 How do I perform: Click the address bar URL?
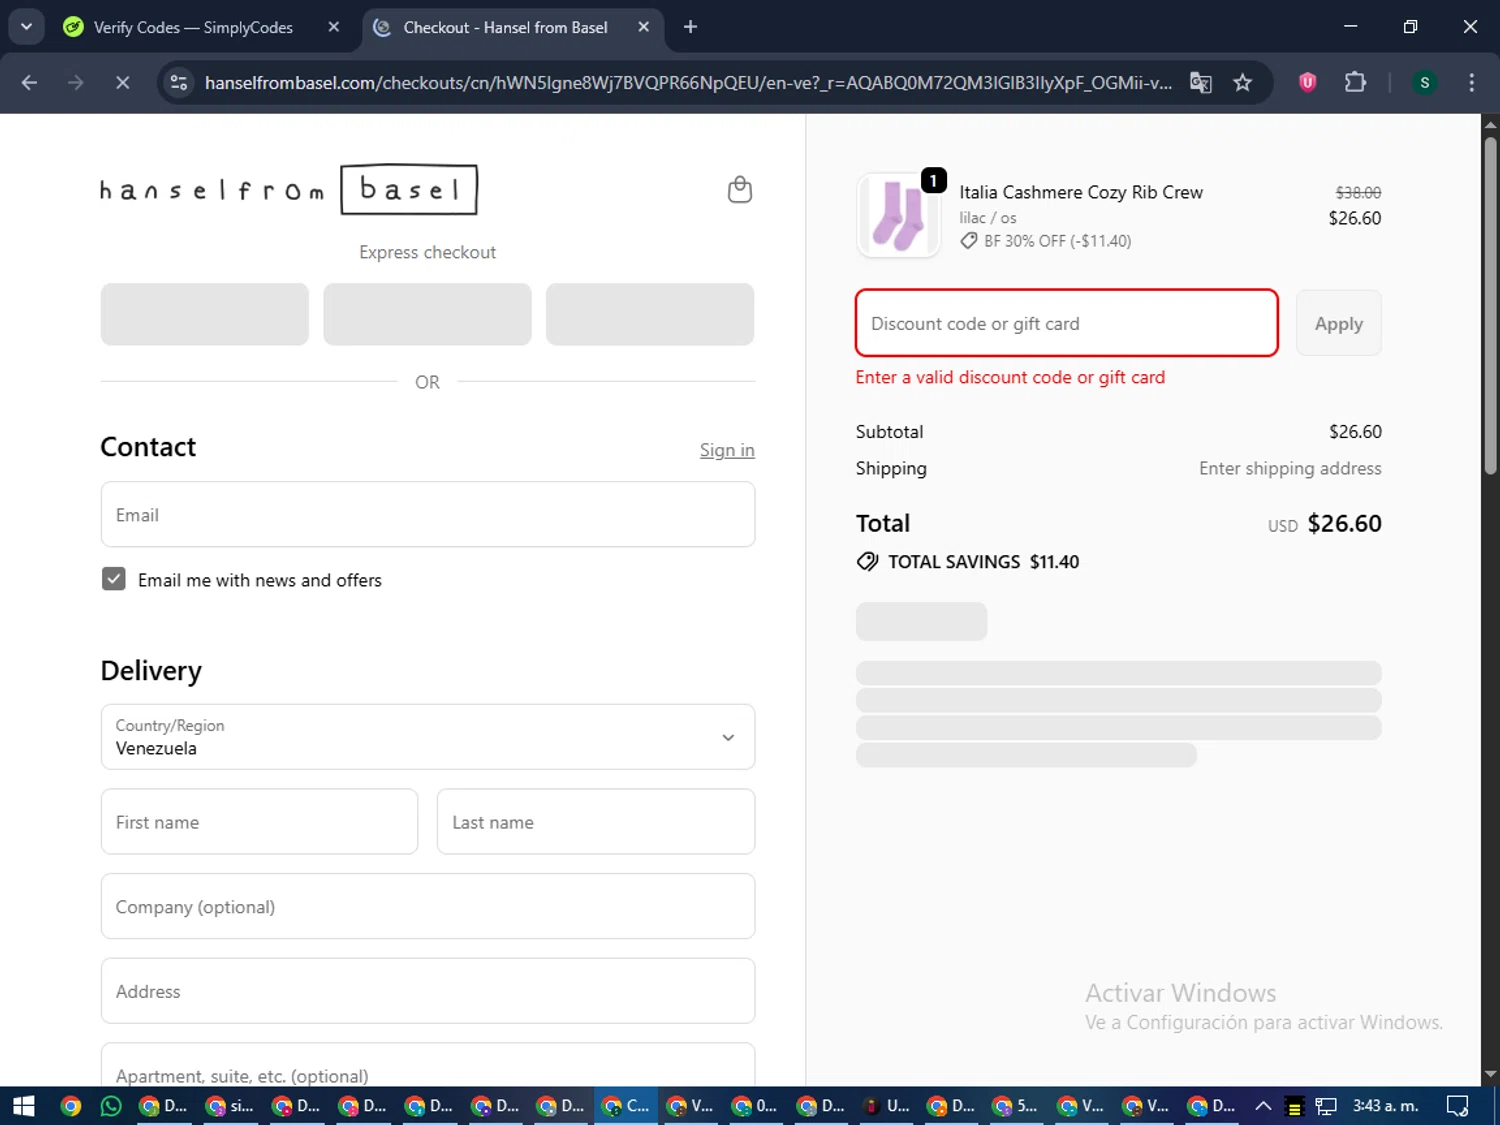(688, 83)
